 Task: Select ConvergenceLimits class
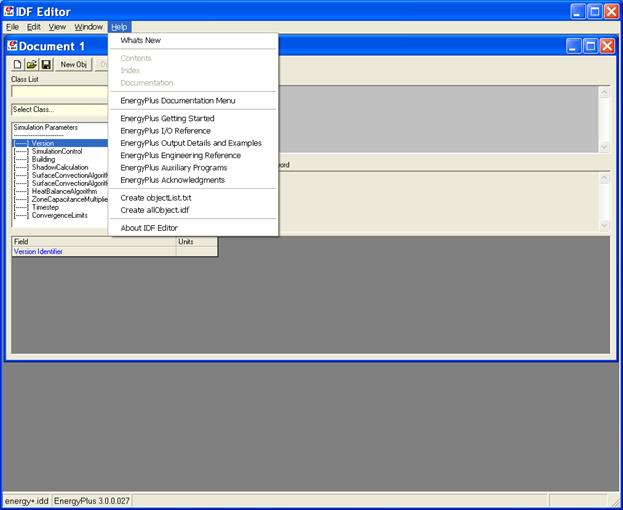point(60,215)
